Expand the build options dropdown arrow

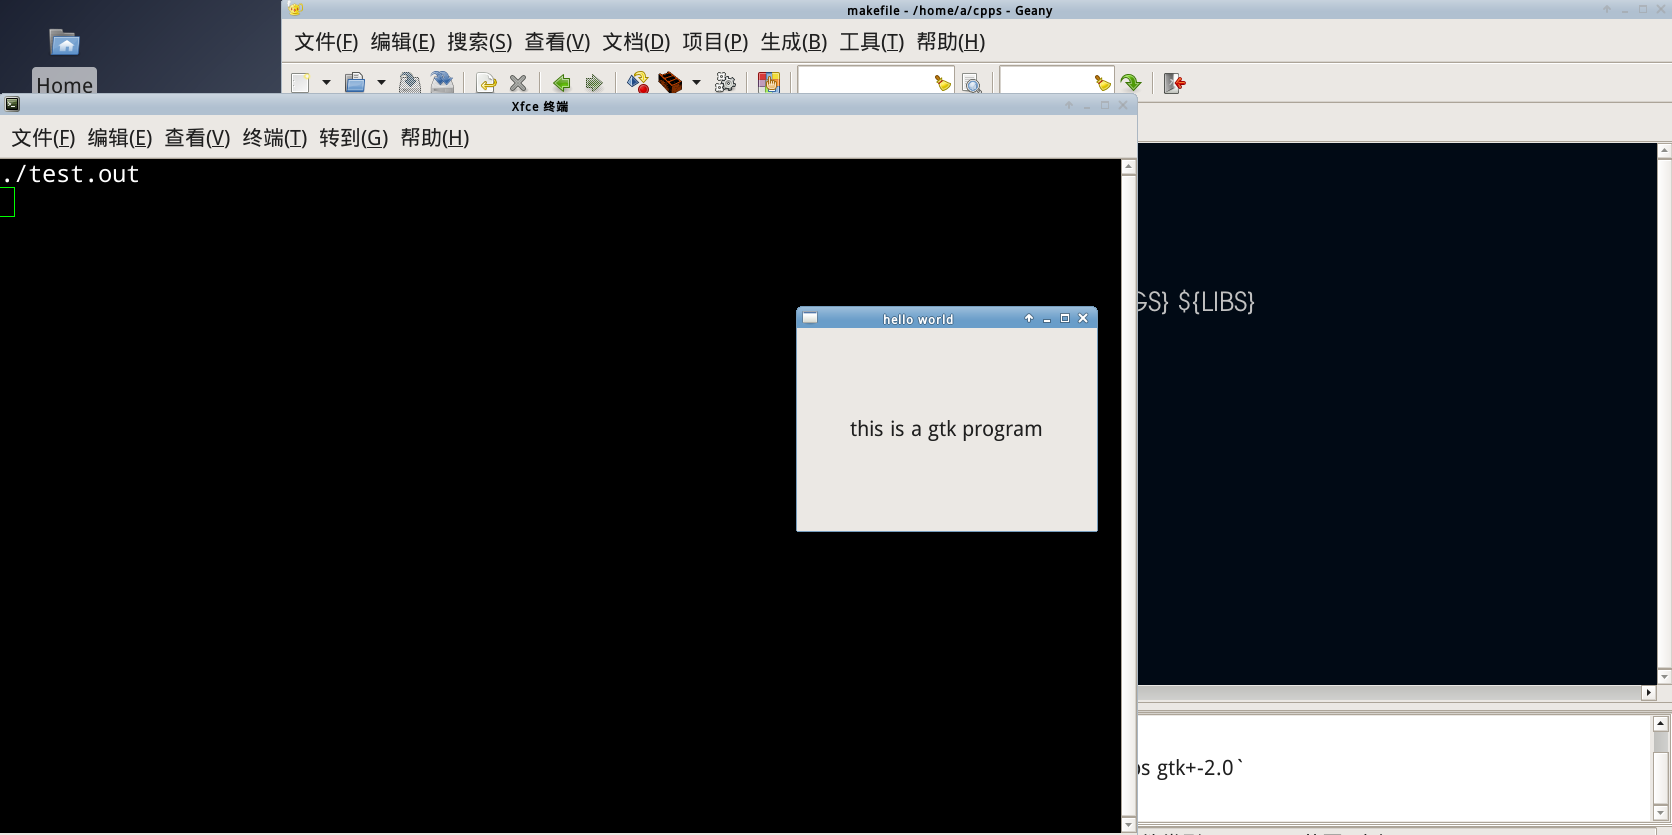697,83
